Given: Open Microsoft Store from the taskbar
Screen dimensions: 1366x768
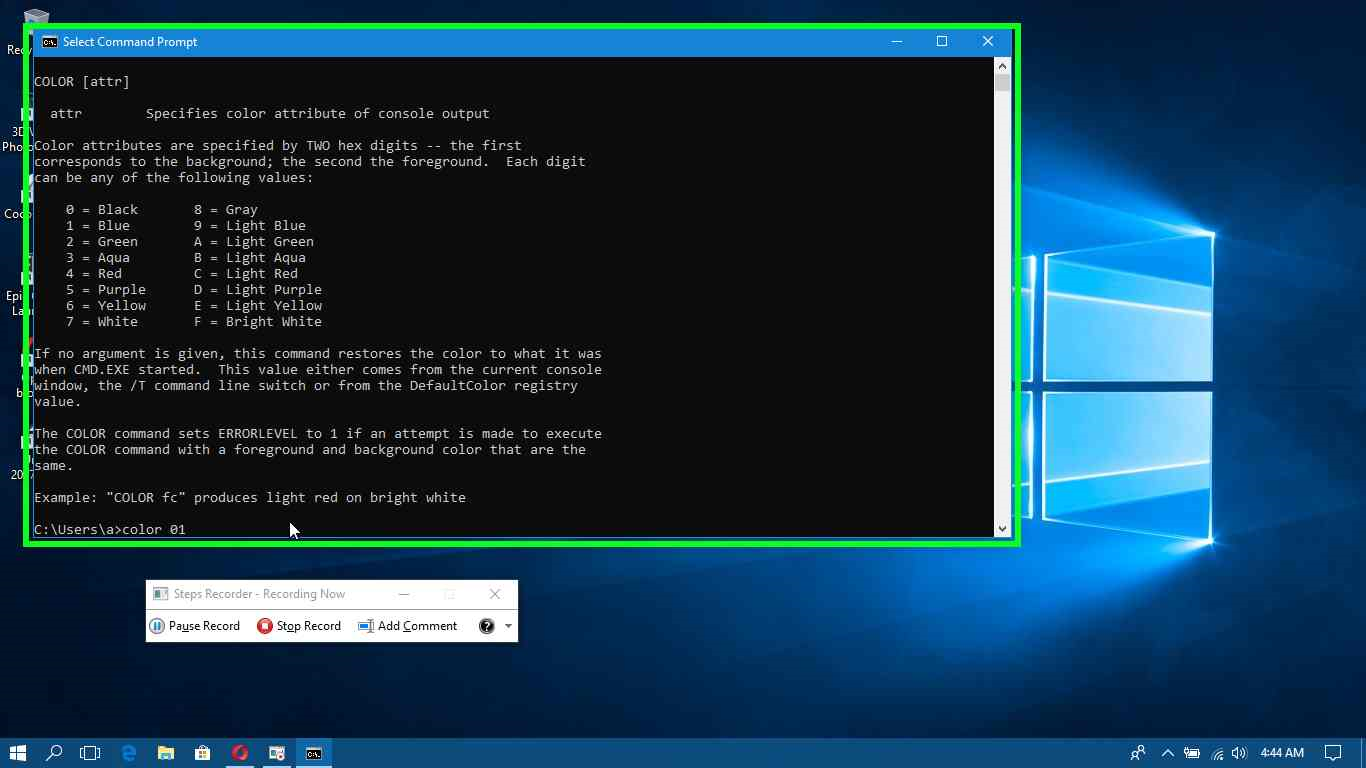Looking at the screenshot, I should pyautogui.click(x=203, y=752).
